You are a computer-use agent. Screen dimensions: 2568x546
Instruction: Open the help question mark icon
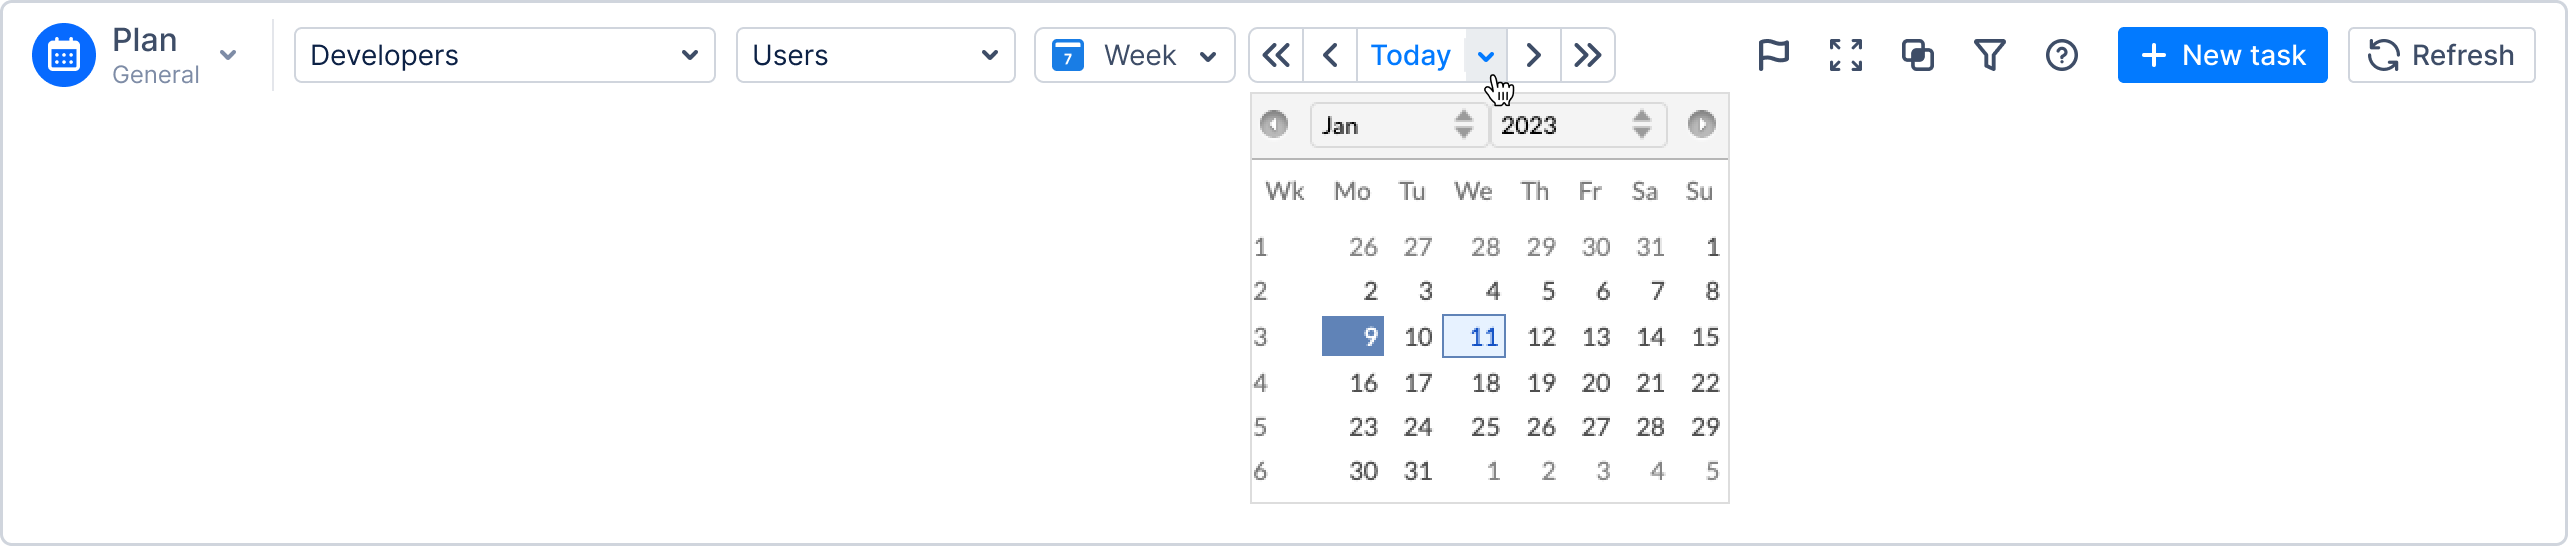tap(2062, 55)
